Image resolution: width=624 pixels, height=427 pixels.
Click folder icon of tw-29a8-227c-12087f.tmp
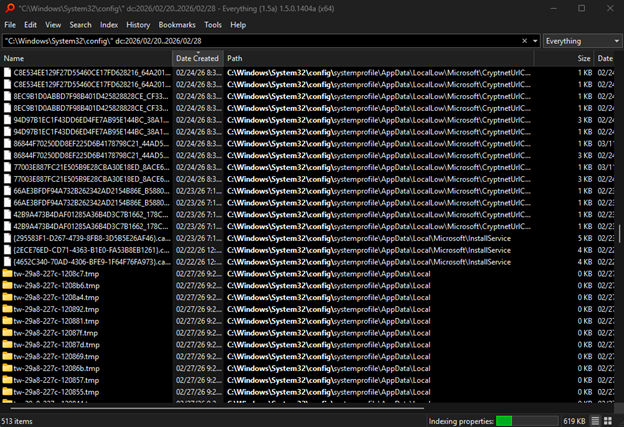click(8, 333)
